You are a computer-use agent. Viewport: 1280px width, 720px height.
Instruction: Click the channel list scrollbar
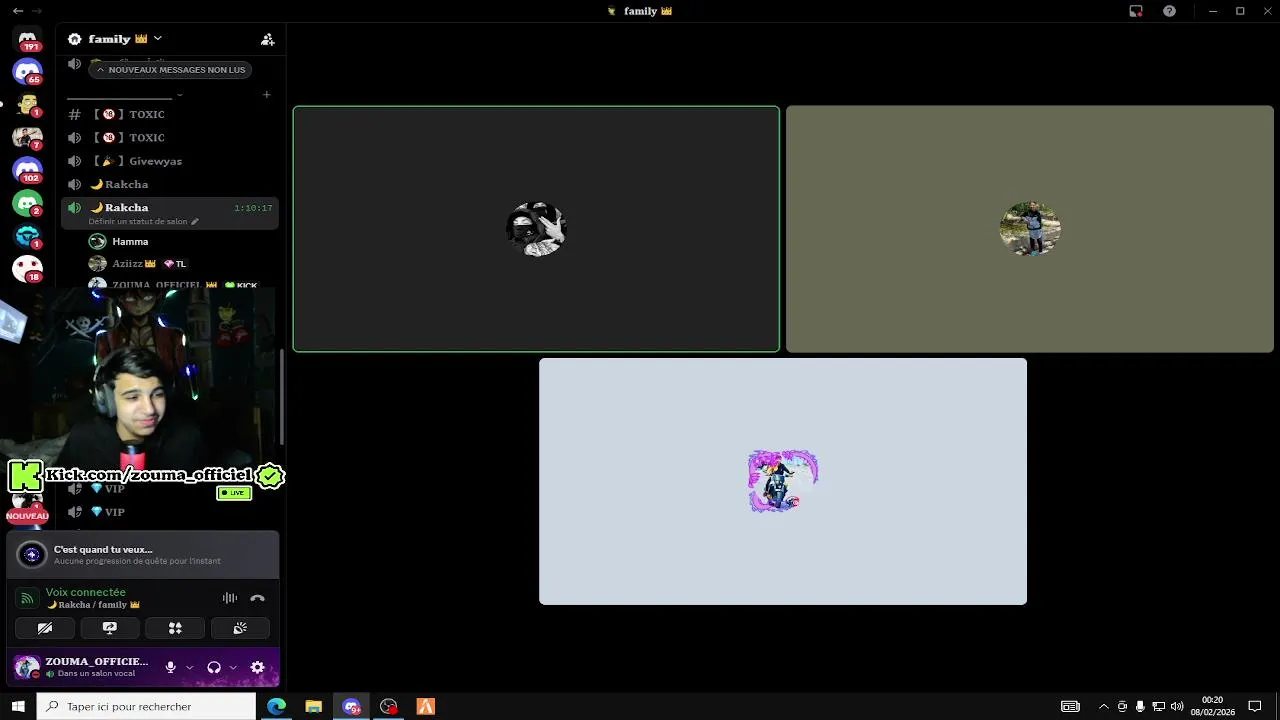tap(283, 397)
